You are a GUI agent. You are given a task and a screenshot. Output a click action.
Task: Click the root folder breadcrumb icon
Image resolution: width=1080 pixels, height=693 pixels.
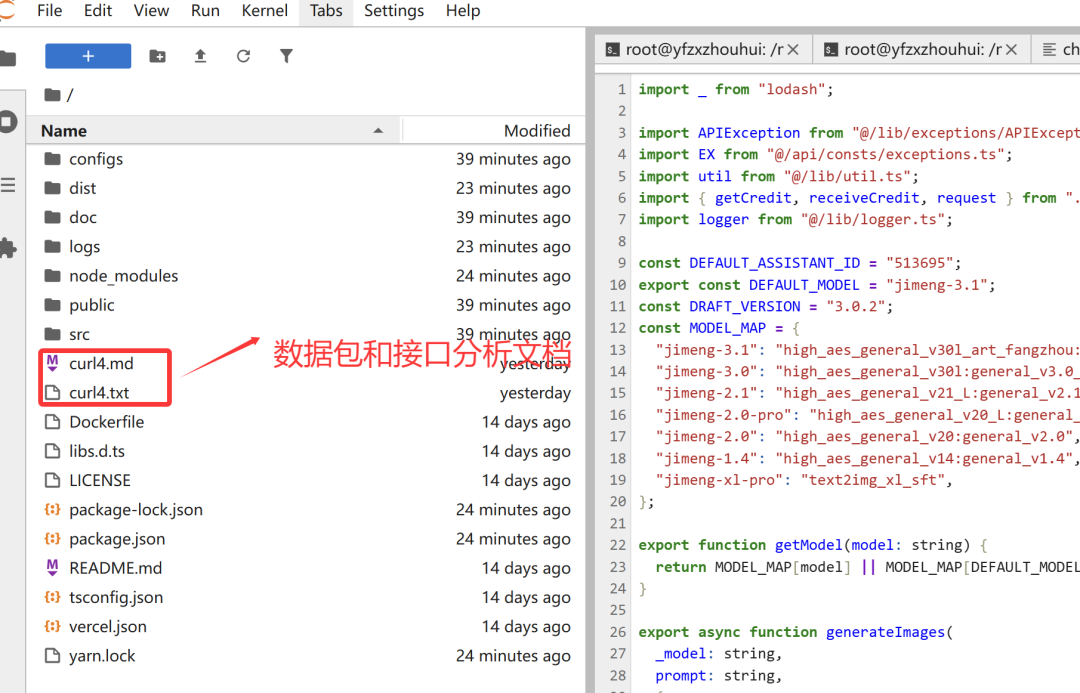click(53, 95)
